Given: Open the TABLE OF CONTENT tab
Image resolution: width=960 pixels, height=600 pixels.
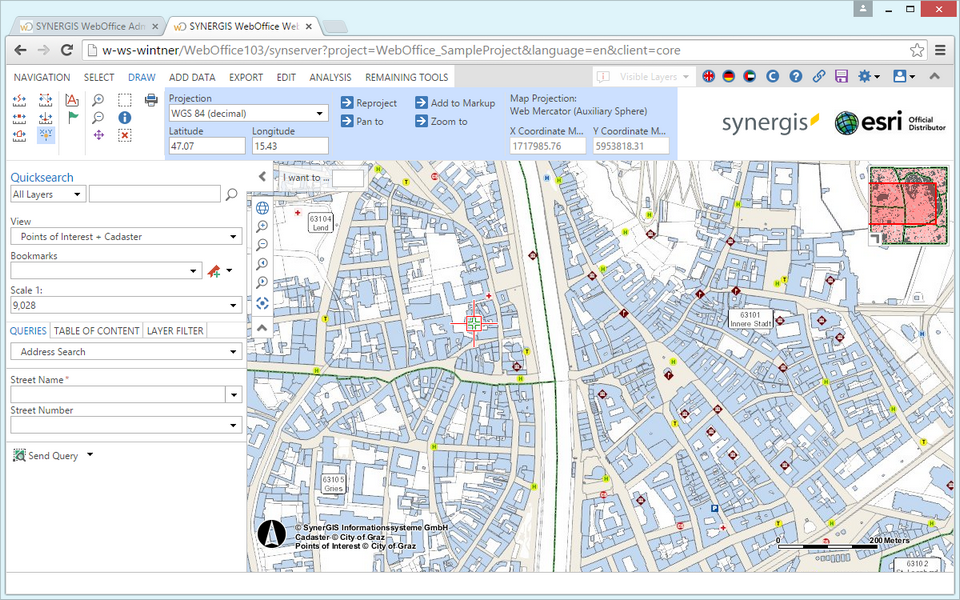Looking at the screenshot, I should [96, 330].
